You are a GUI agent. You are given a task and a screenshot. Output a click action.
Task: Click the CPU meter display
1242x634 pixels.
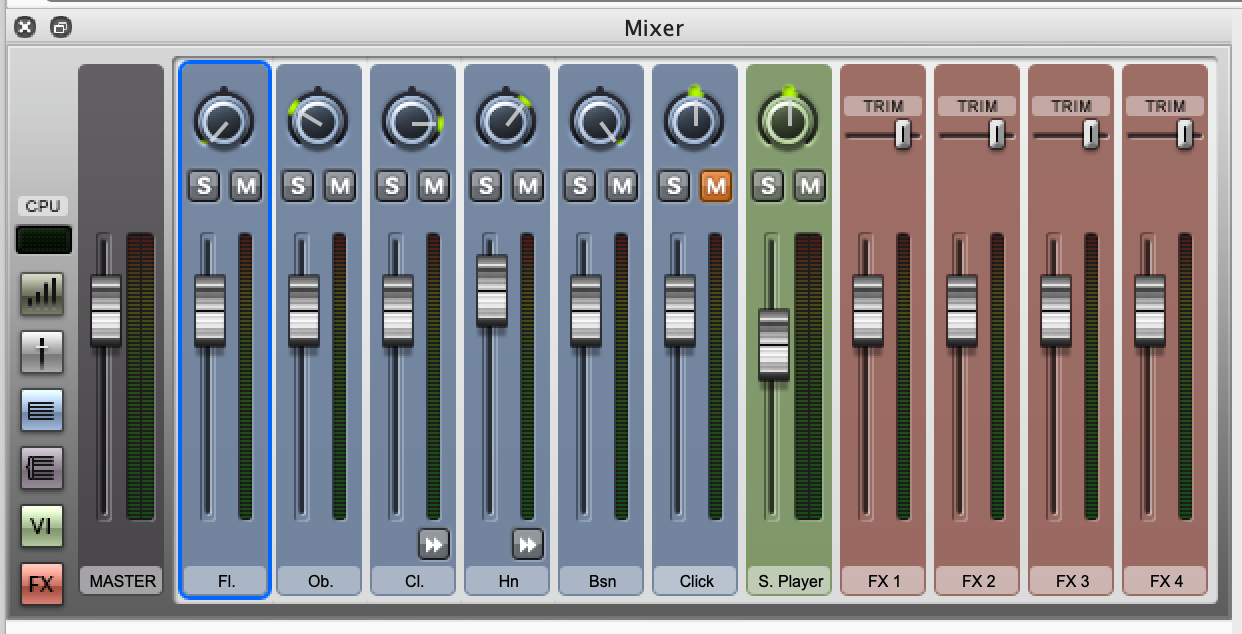click(x=44, y=240)
